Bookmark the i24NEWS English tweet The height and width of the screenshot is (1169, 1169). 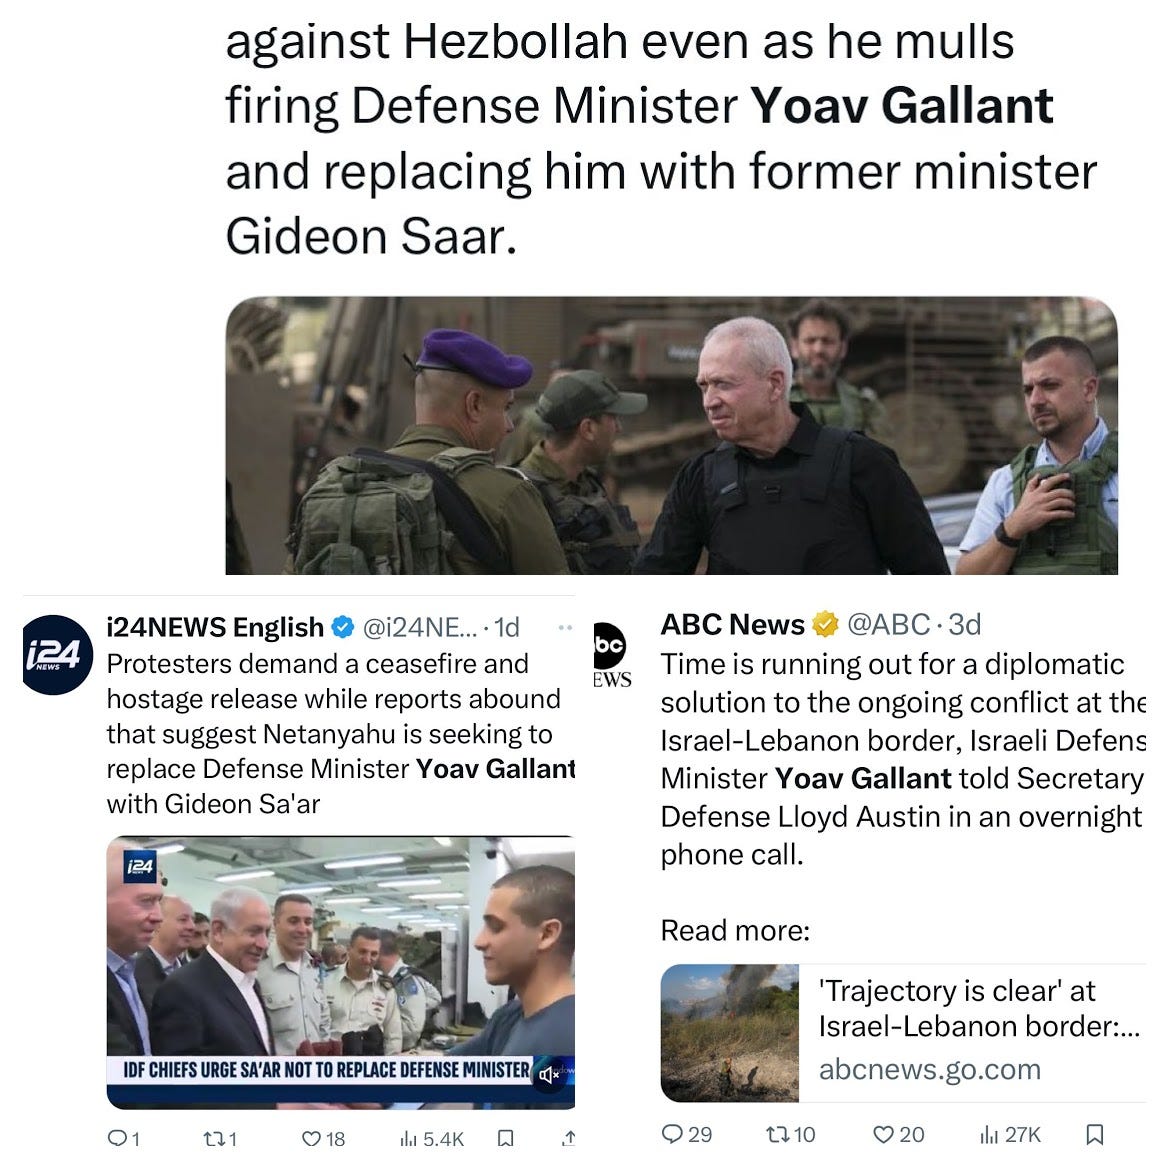(x=505, y=1138)
